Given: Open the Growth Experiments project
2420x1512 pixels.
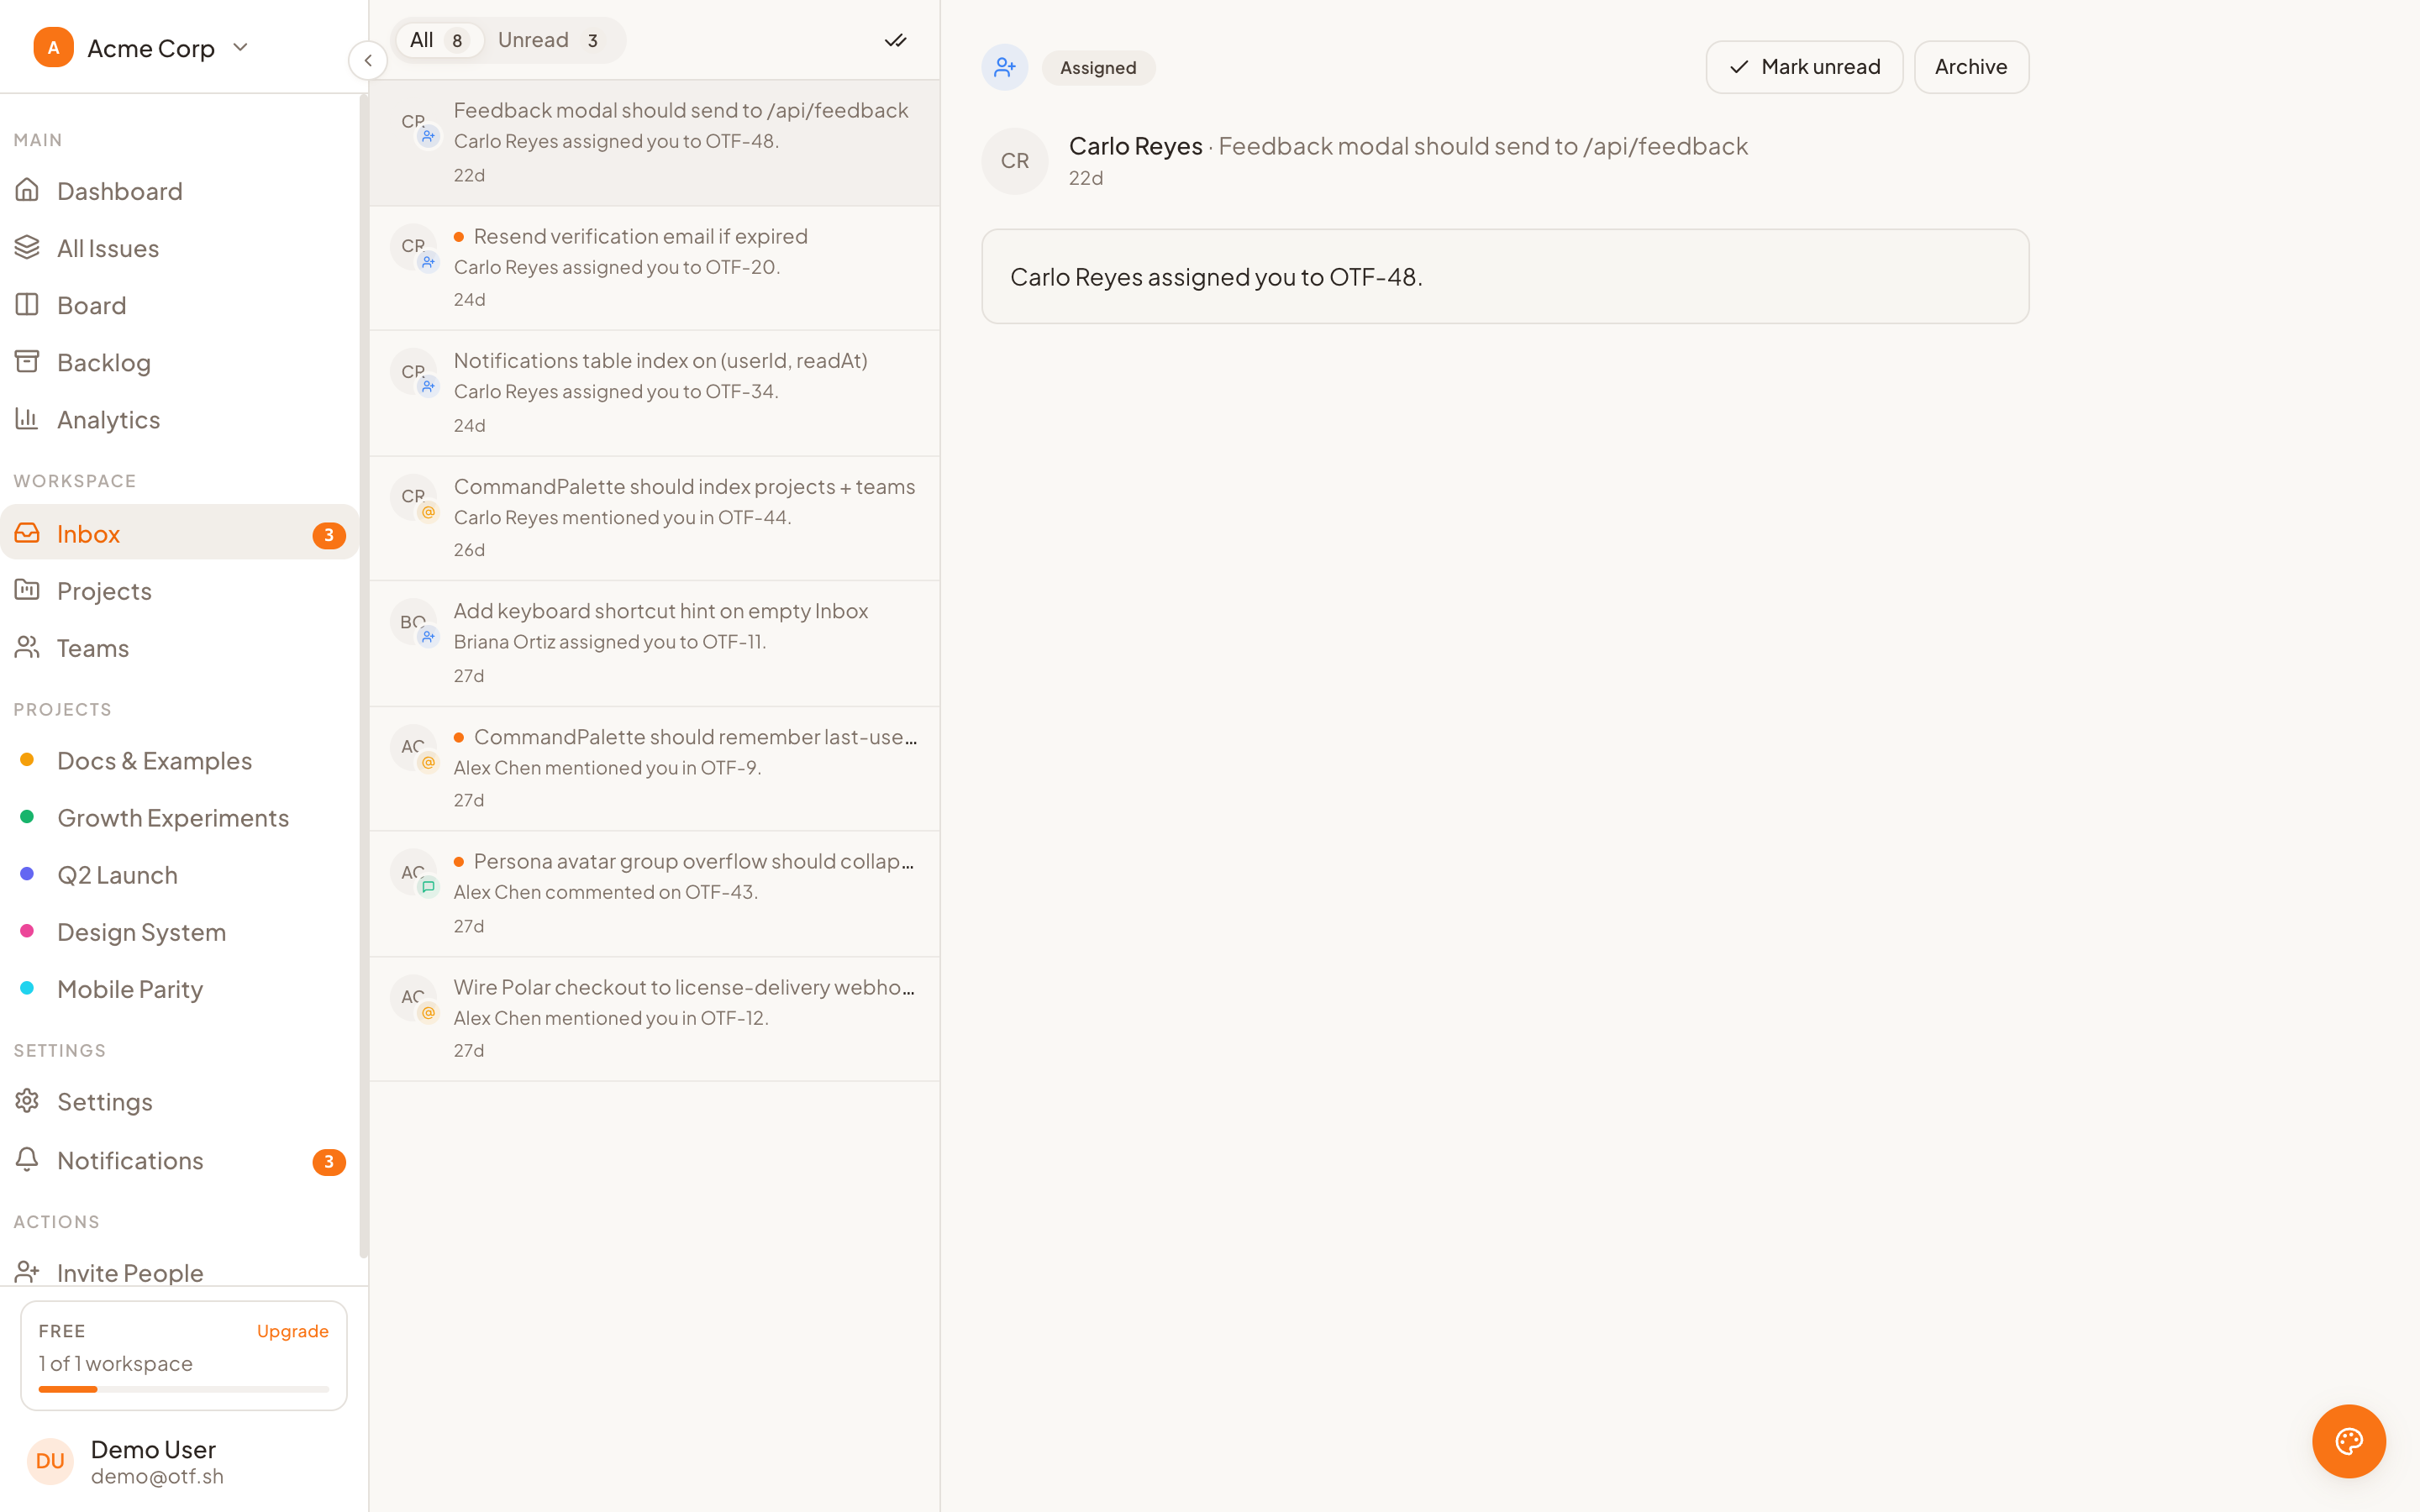Looking at the screenshot, I should point(179,817).
